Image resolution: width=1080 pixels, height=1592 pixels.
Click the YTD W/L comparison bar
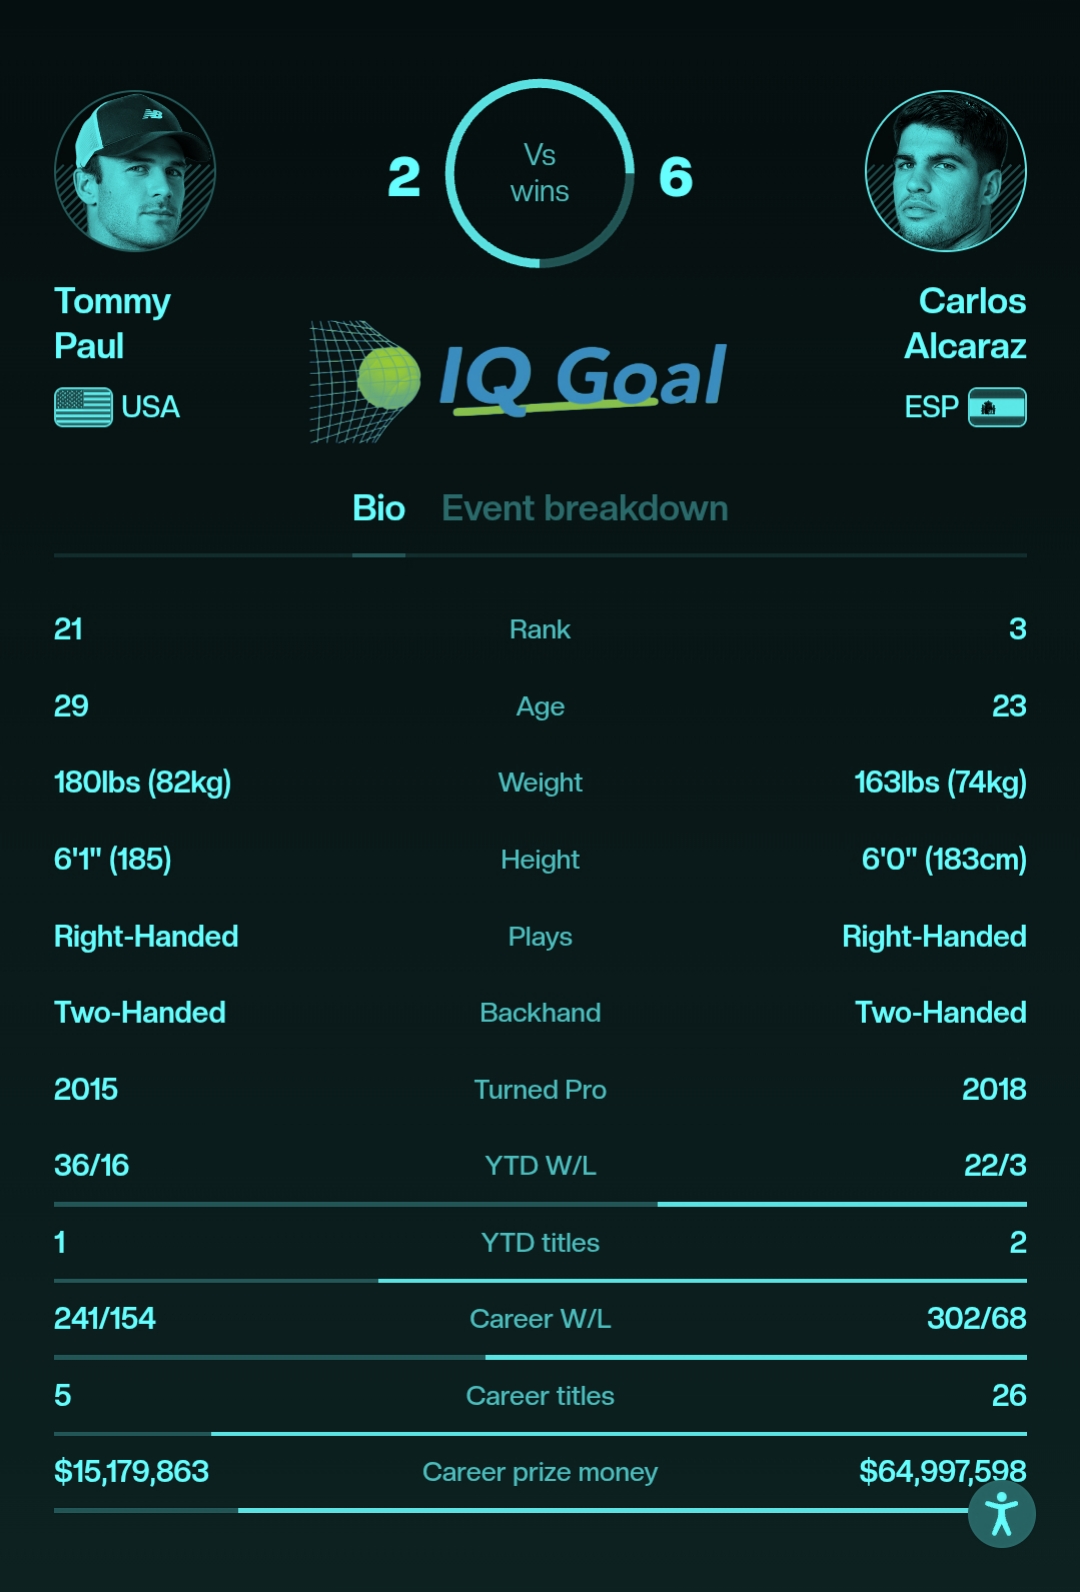540,1204
